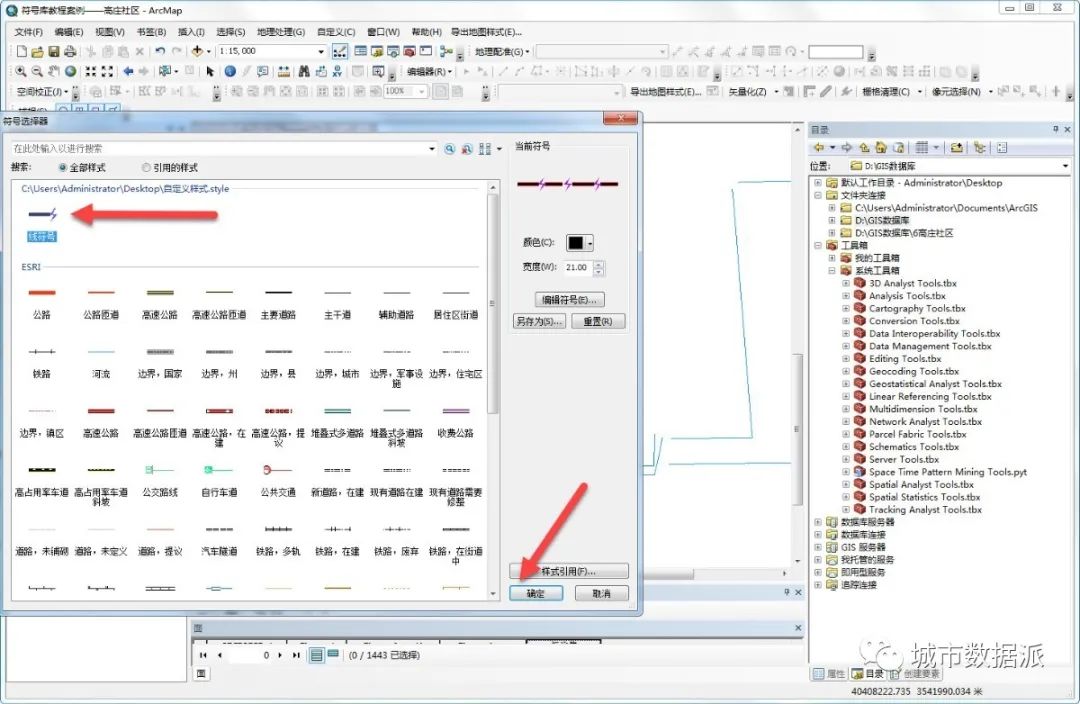Image resolution: width=1080 pixels, height=704 pixels.
Task: Pin the Catalog panel with auto-hide
Action: (1055, 130)
